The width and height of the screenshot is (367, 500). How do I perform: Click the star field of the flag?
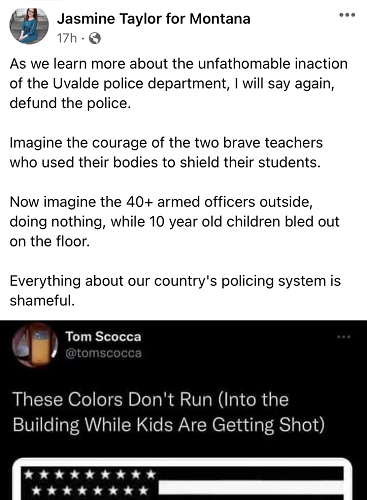pos(90,482)
